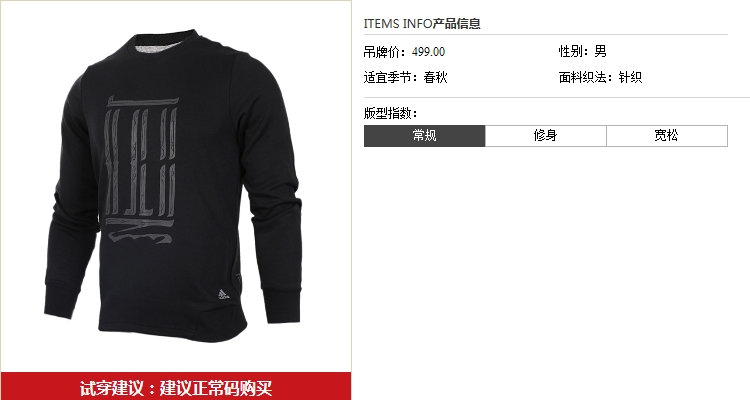The image size is (750, 400).
Task: Click the 男 gender value text
Action: coord(601,51)
